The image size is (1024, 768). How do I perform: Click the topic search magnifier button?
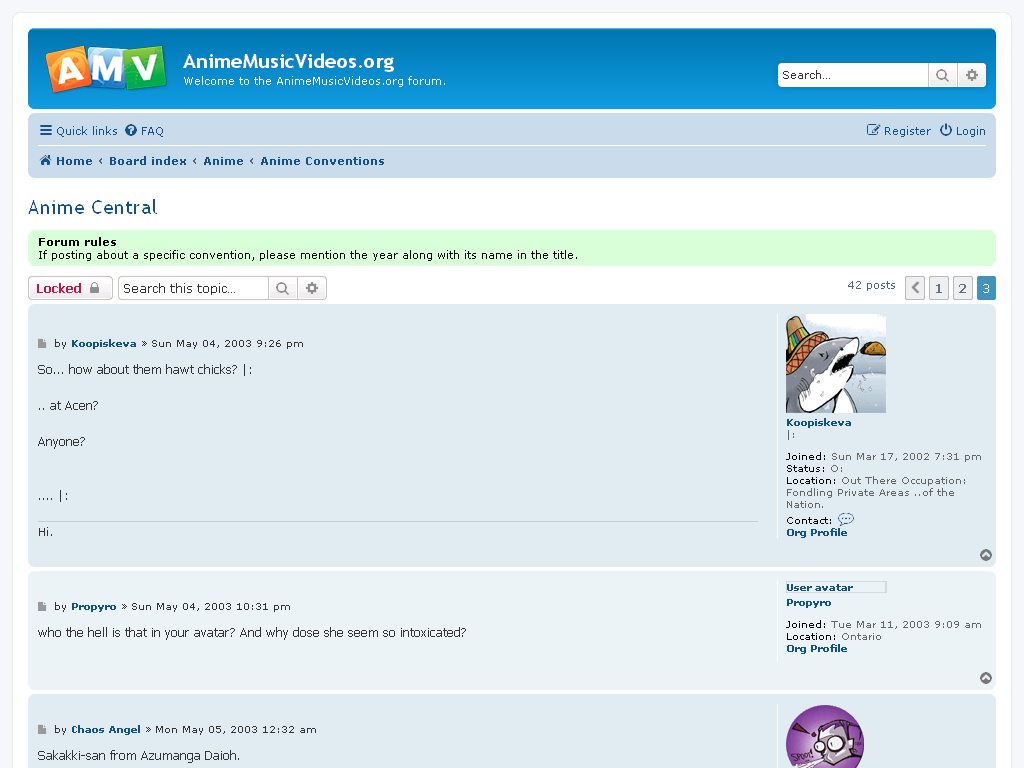pyautogui.click(x=283, y=288)
